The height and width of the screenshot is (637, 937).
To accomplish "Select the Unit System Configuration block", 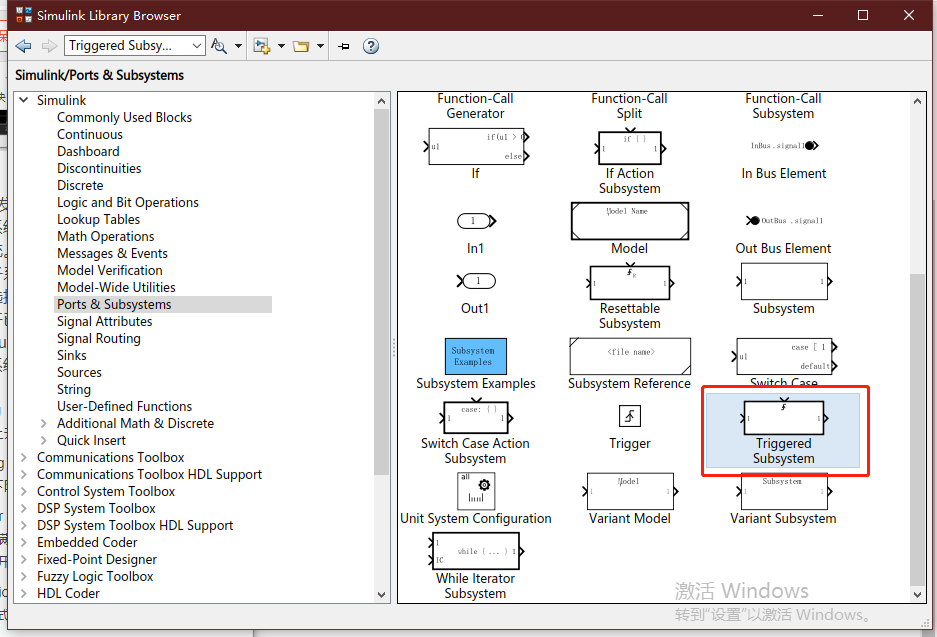I will pyautogui.click(x=476, y=491).
